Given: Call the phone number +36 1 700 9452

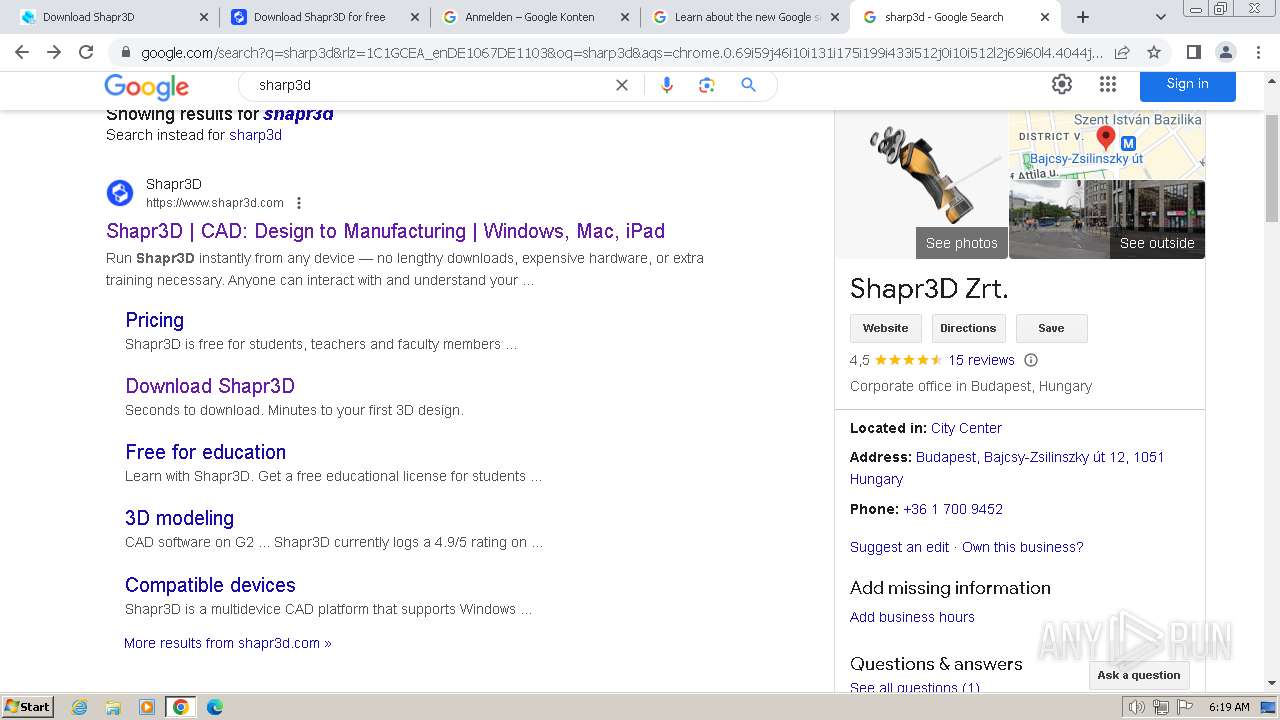Looking at the screenshot, I should [953, 509].
